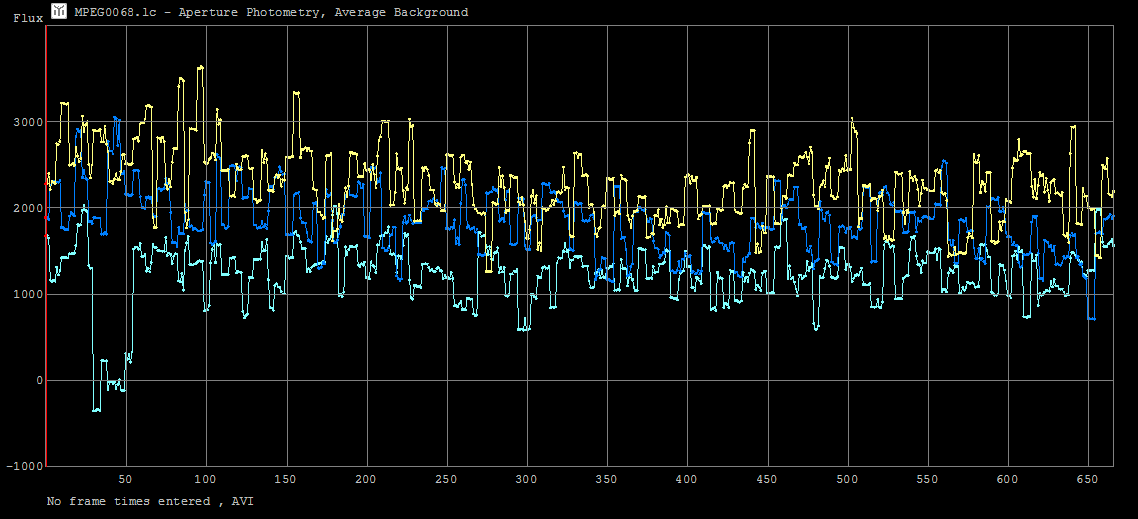Click the frame number 350 axis label

click(607, 479)
